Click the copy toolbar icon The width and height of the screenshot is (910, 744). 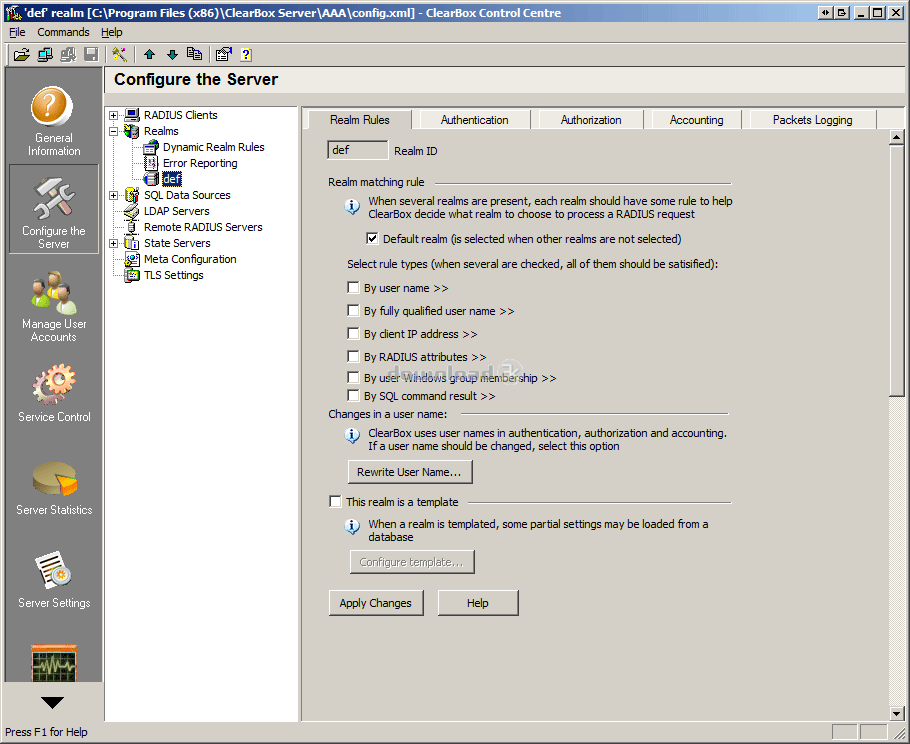[194, 55]
